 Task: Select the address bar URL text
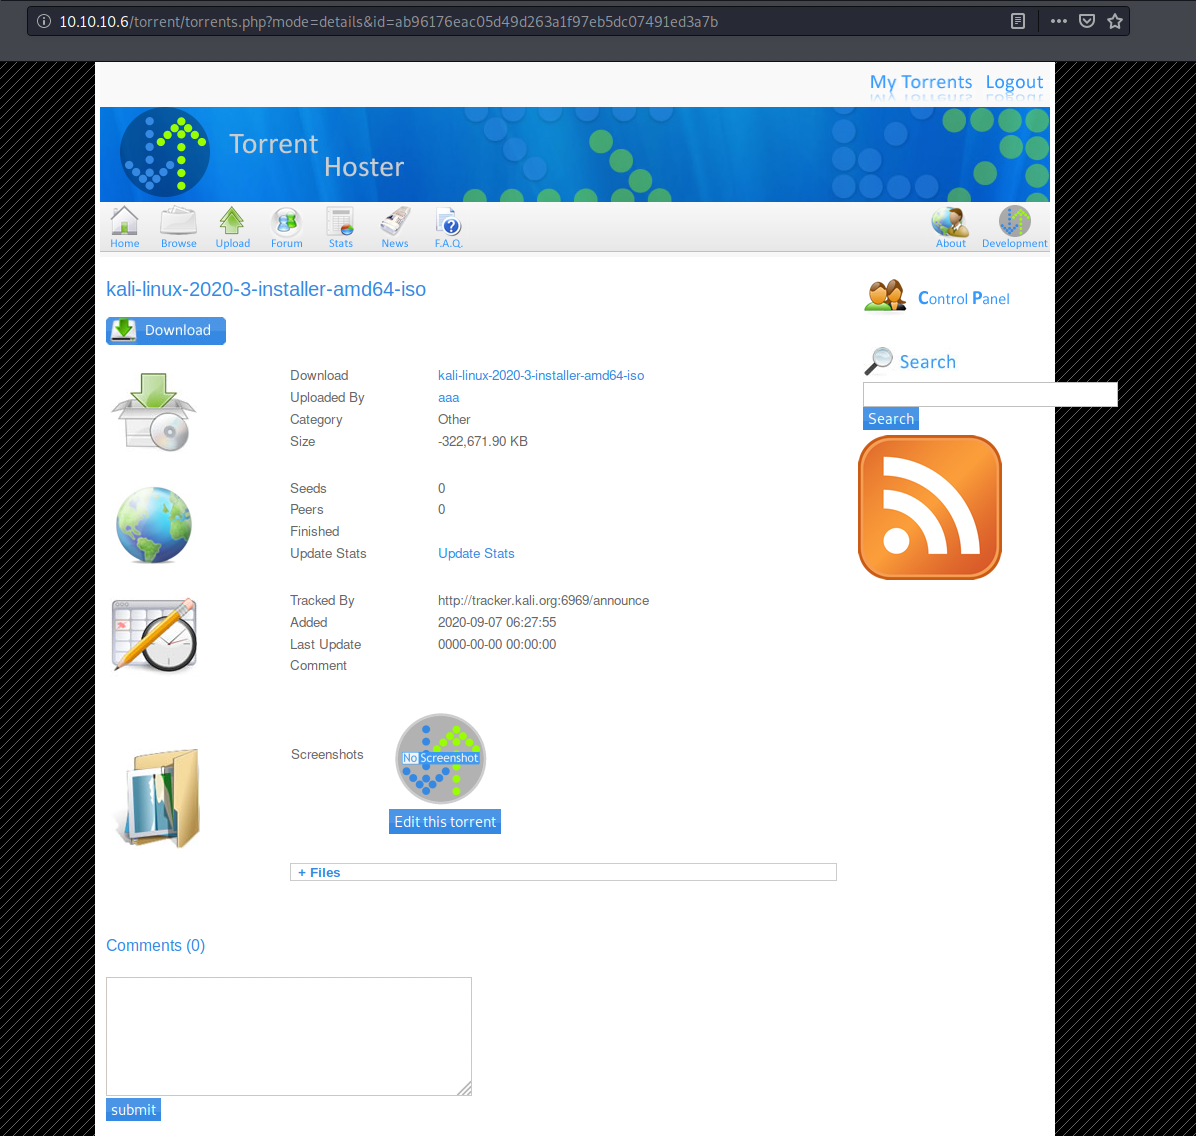(x=389, y=21)
